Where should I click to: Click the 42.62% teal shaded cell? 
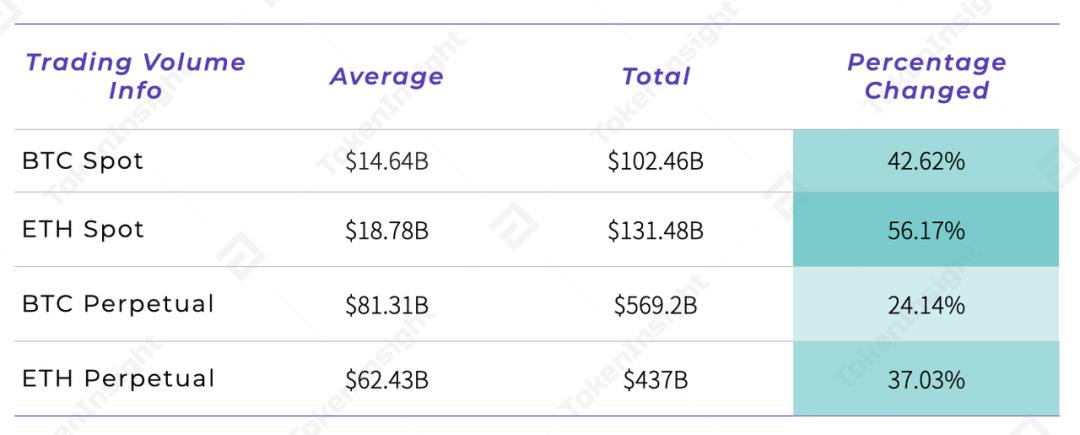tap(926, 161)
